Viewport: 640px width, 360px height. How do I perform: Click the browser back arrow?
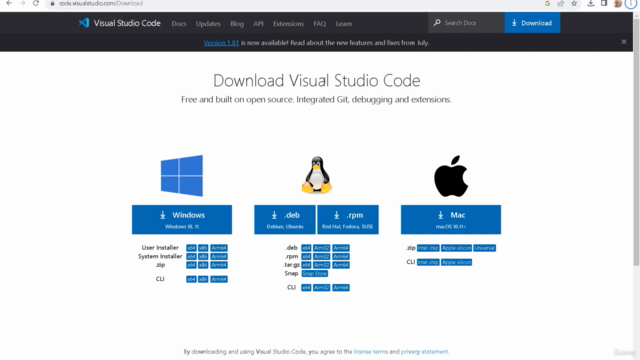[9, 3]
